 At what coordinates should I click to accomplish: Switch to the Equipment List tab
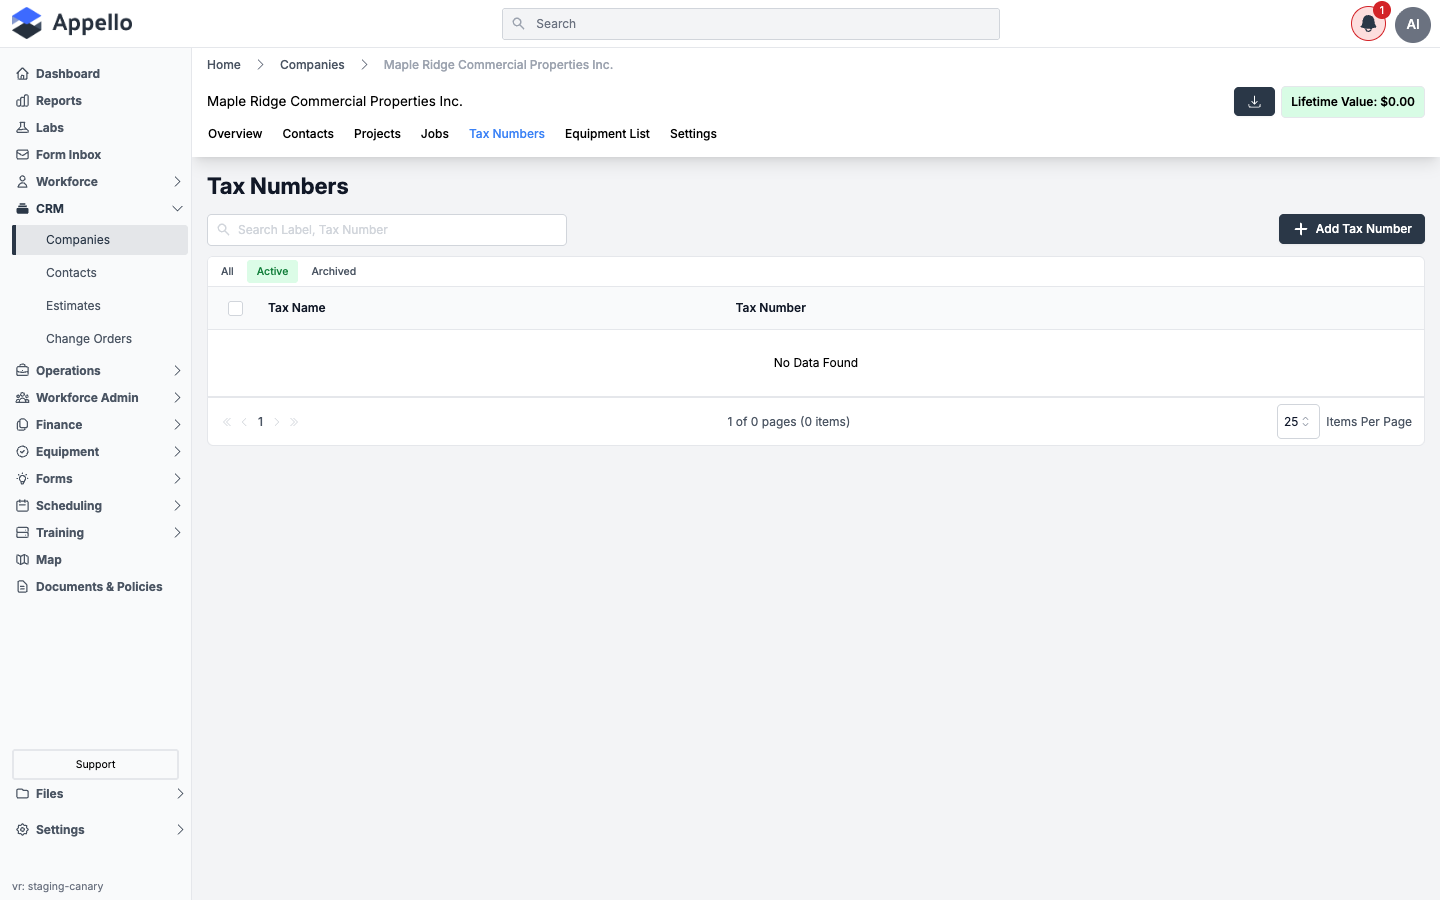click(607, 134)
